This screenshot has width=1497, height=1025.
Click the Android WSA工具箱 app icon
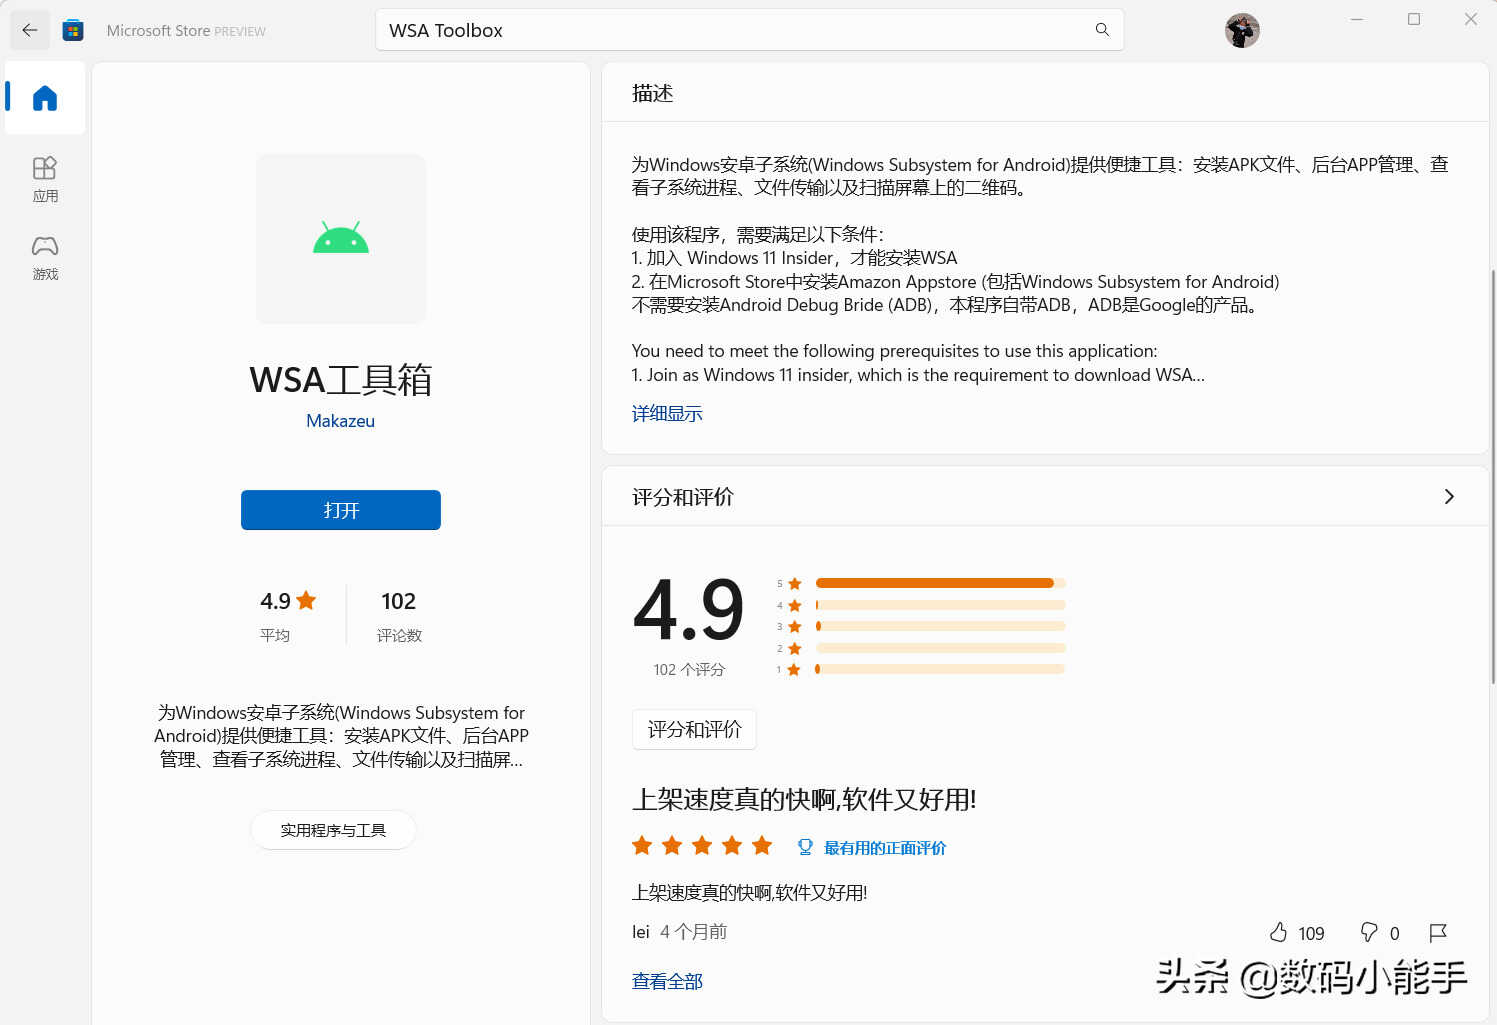(341, 239)
